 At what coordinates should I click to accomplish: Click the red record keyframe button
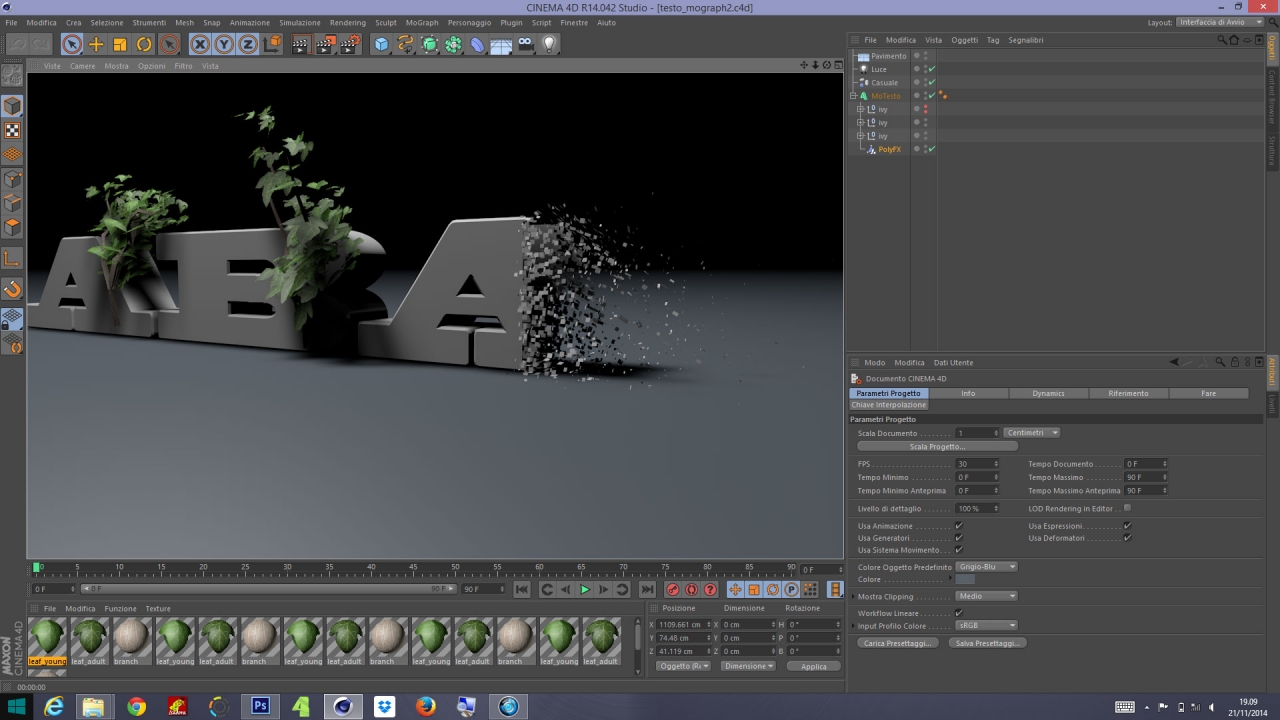[x=672, y=590]
